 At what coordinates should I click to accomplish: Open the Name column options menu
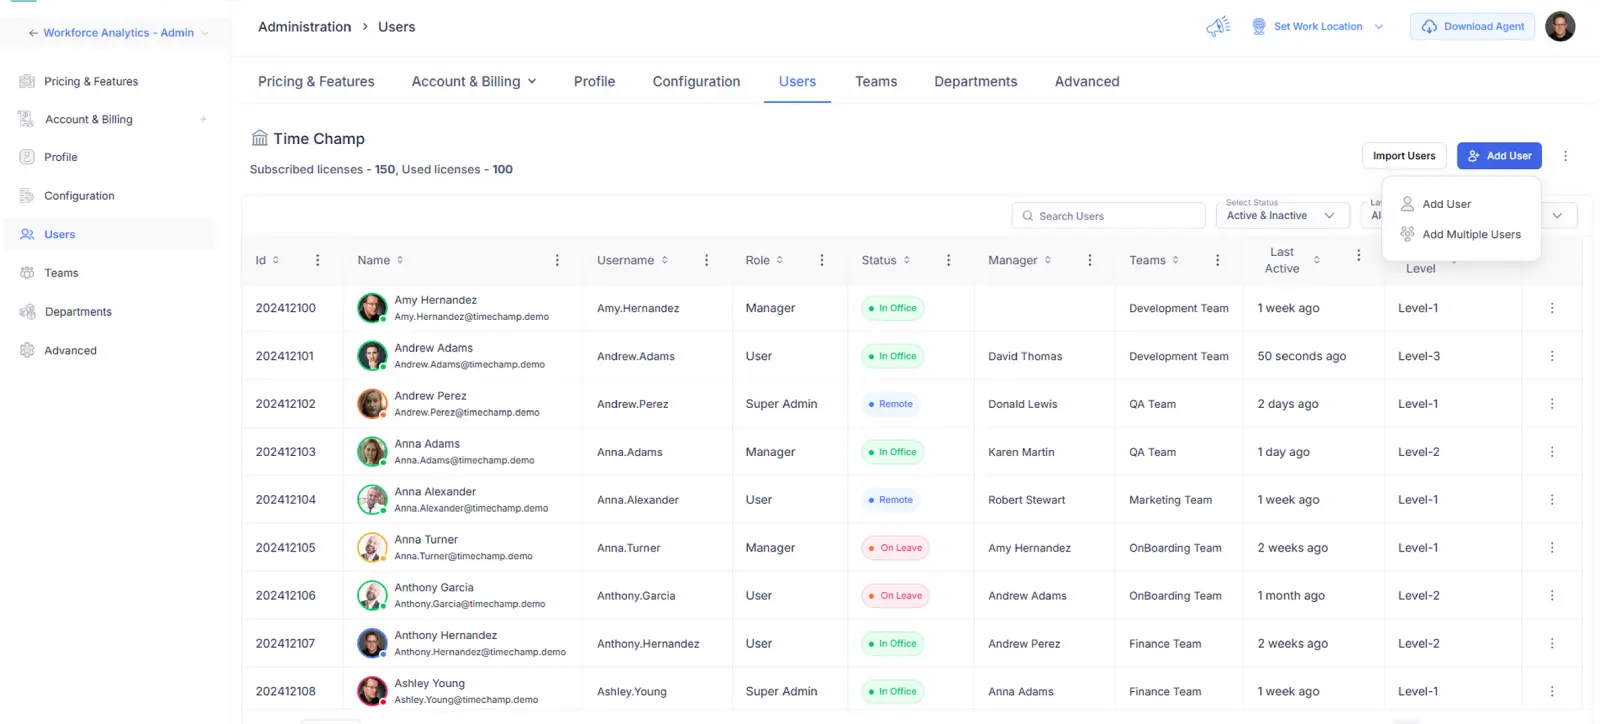coord(557,260)
